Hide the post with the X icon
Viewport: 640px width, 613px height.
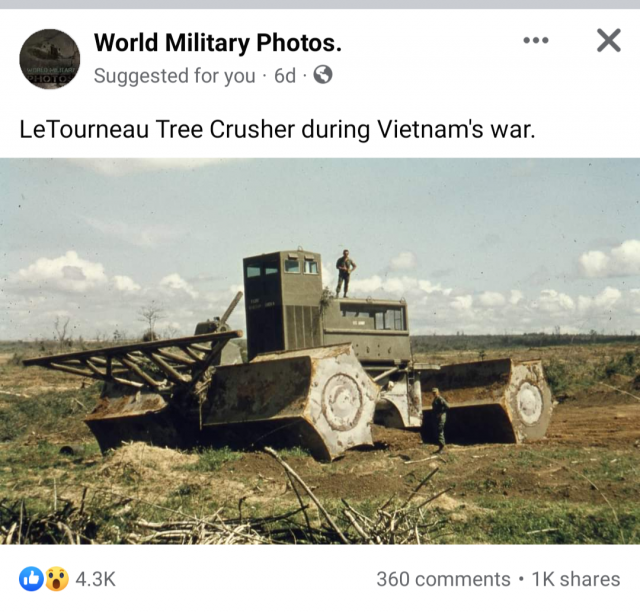click(x=609, y=40)
